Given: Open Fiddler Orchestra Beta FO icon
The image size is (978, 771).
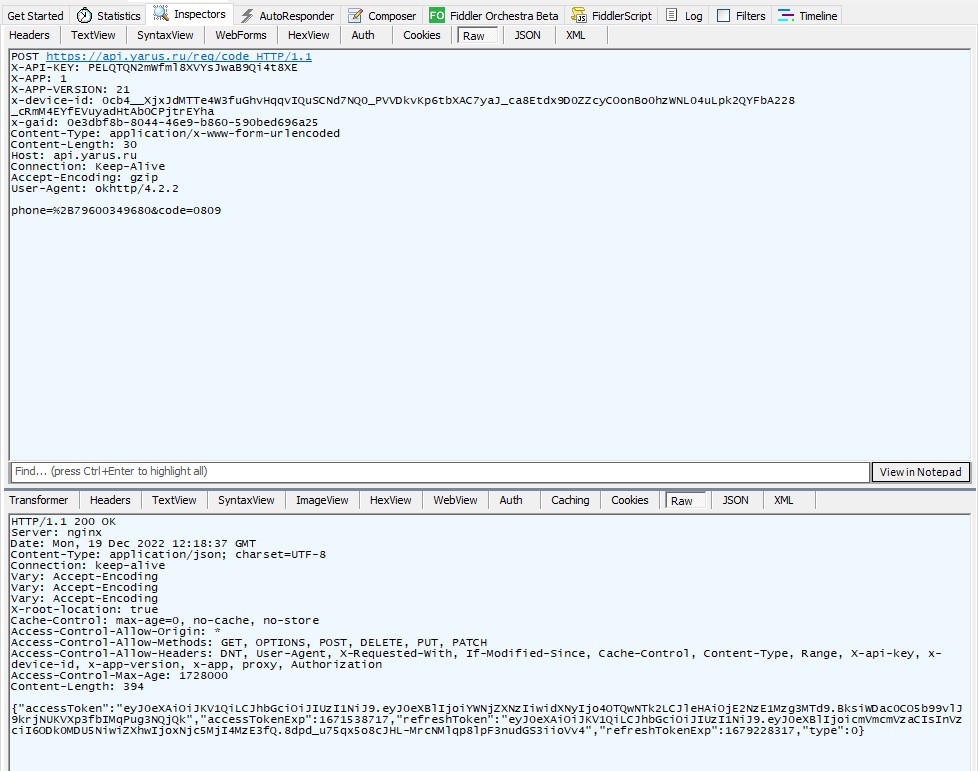Looking at the screenshot, I should [437, 16].
